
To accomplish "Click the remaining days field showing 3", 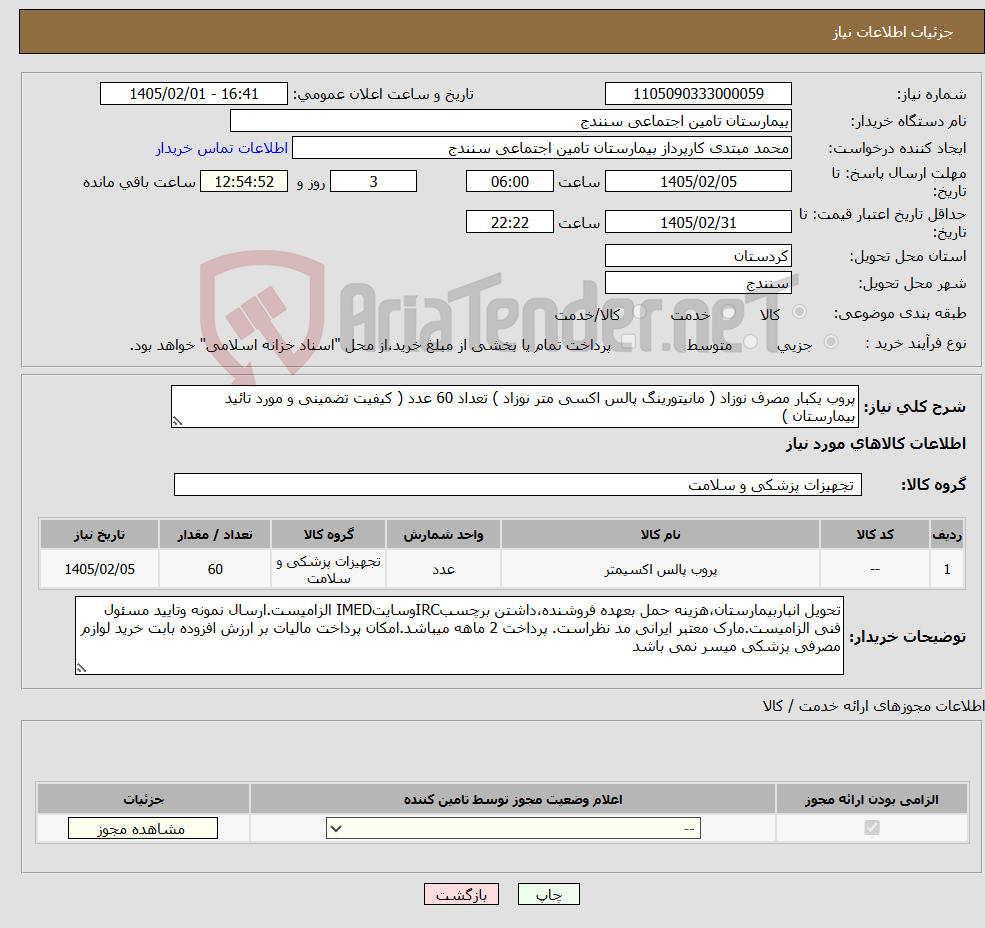I will [373, 182].
